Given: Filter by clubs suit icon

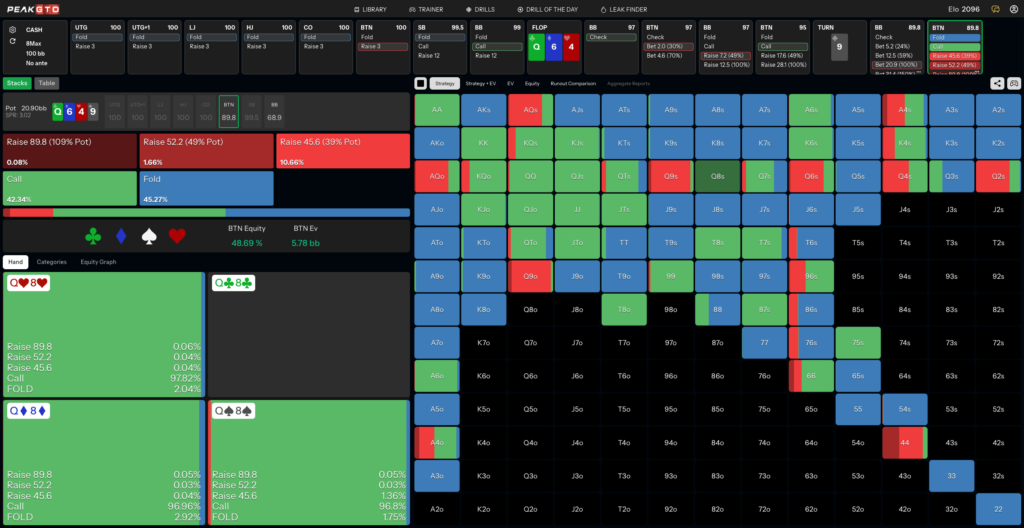Looking at the screenshot, I should click(x=93, y=237).
